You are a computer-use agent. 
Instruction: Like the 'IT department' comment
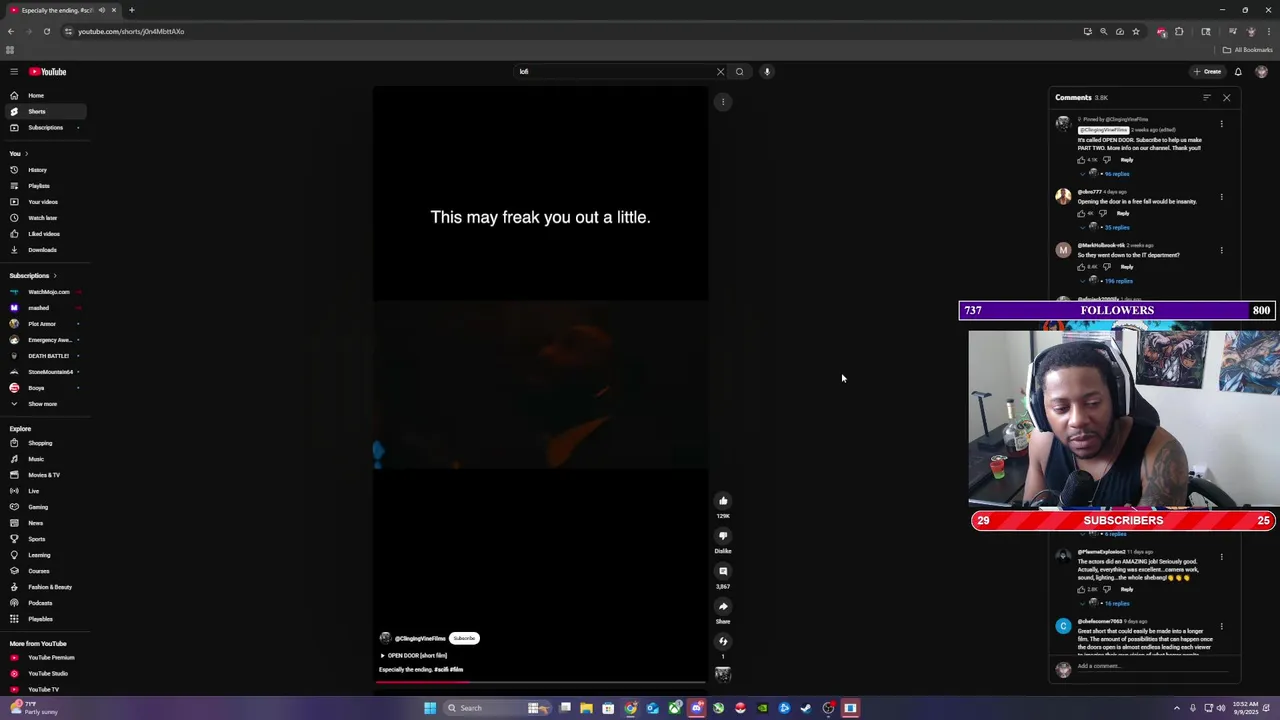pos(1081,267)
